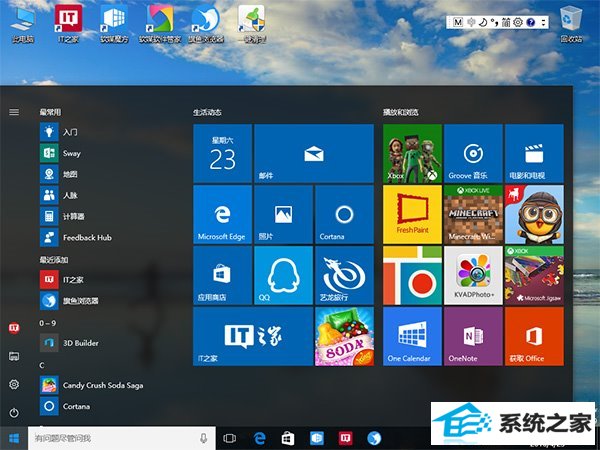600x450 pixels.
Task: Click the IT之家 icon in Start sidebar
Action: coord(14,328)
